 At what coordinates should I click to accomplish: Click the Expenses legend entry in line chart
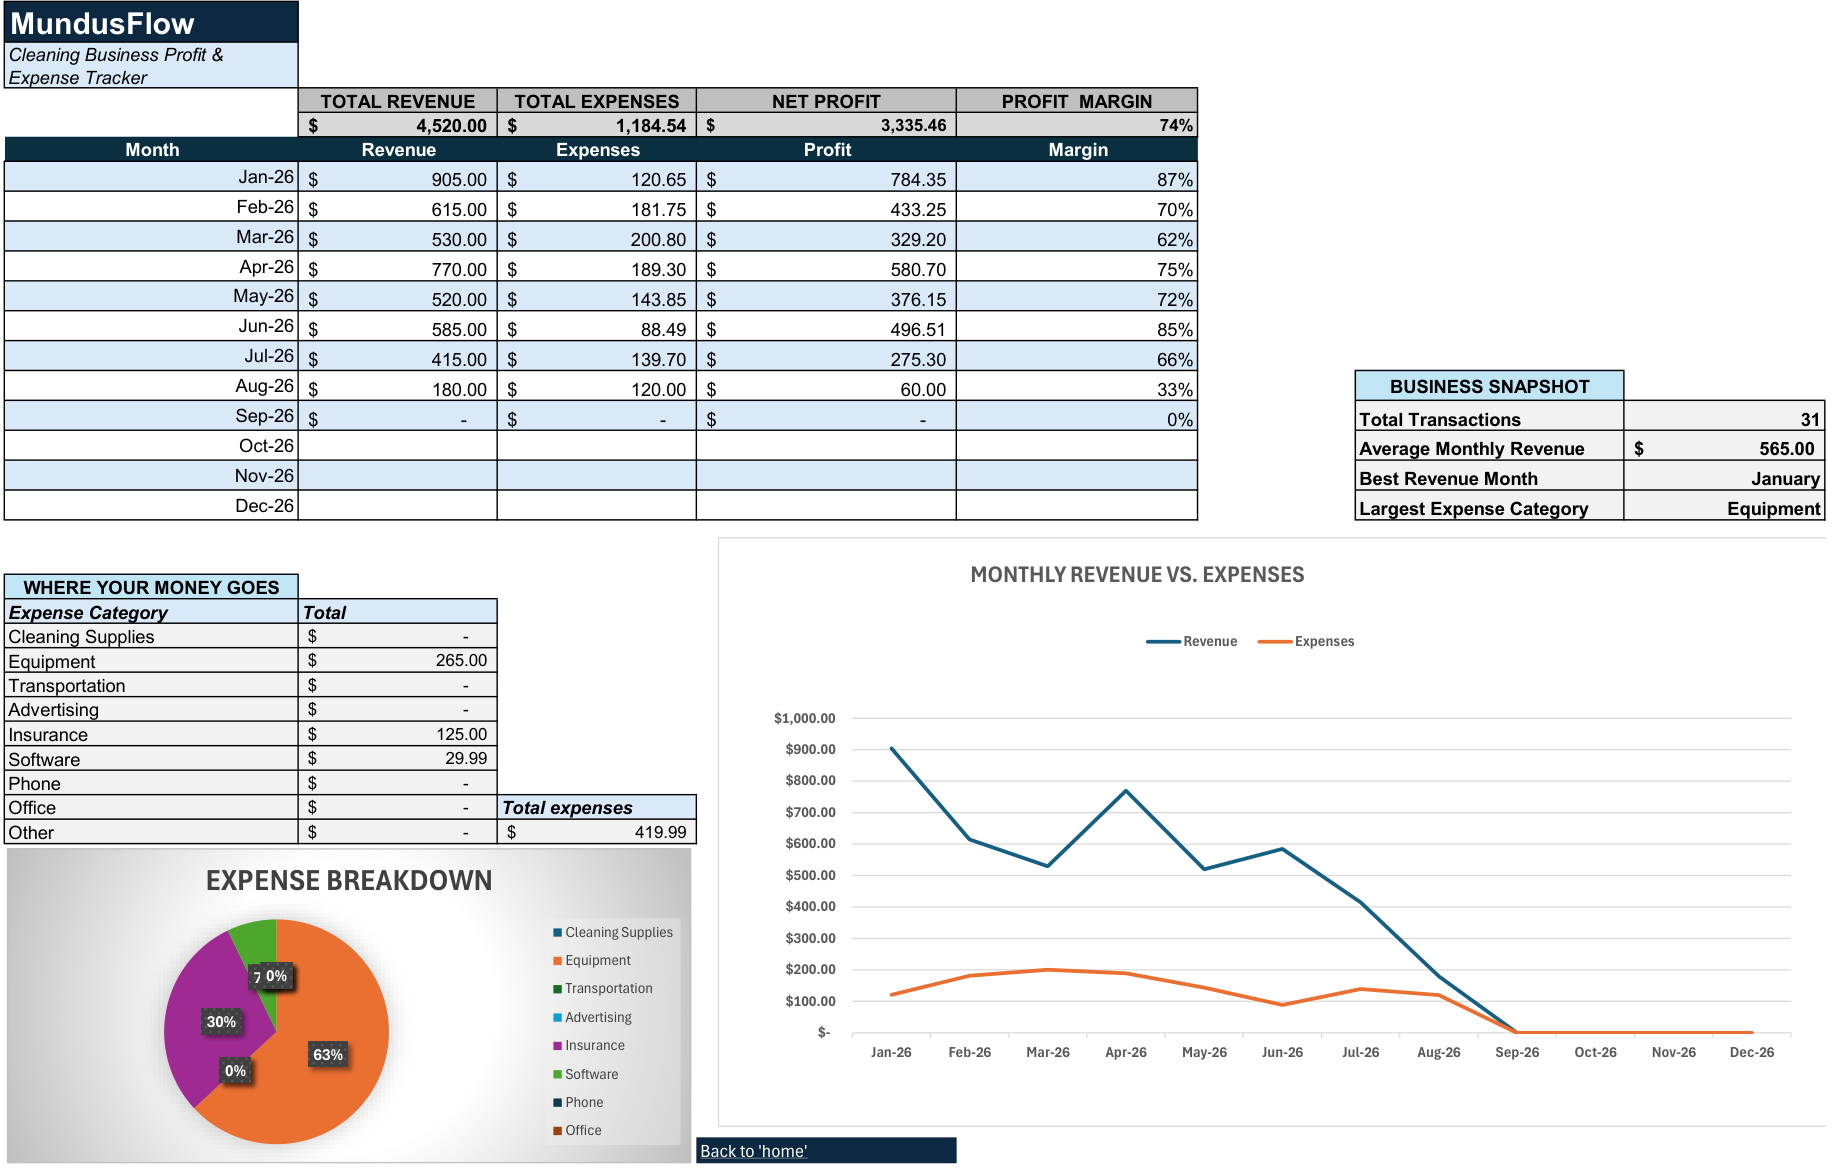pyautogui.click(x=1306, y=641)
